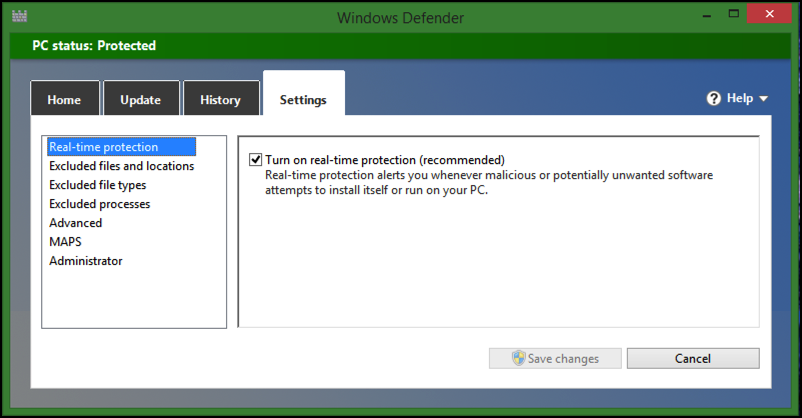Click the real-time protection description text

489,183
